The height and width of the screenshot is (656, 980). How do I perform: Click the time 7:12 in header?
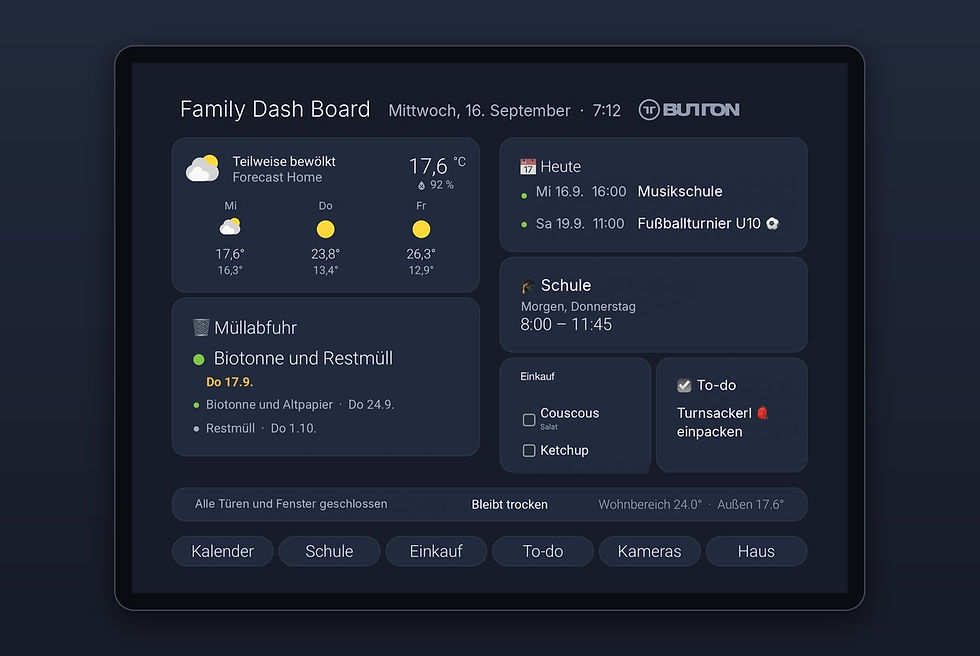pyautogui.click(x=606, y=111)
